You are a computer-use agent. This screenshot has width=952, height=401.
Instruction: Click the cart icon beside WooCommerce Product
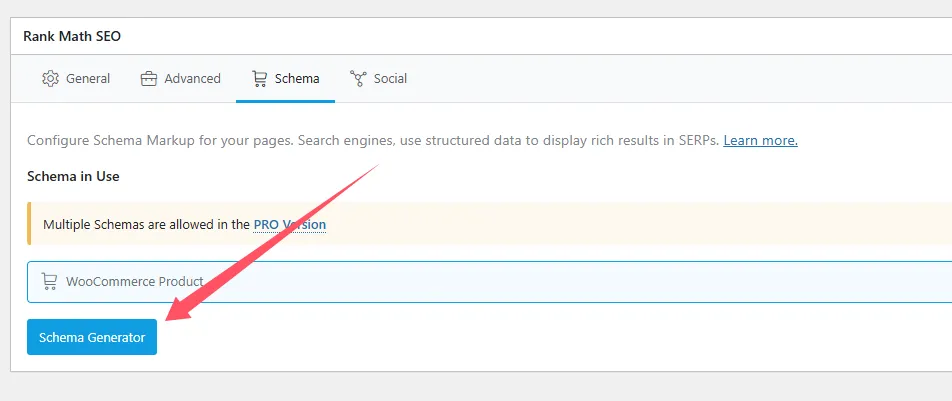[49, 281]
